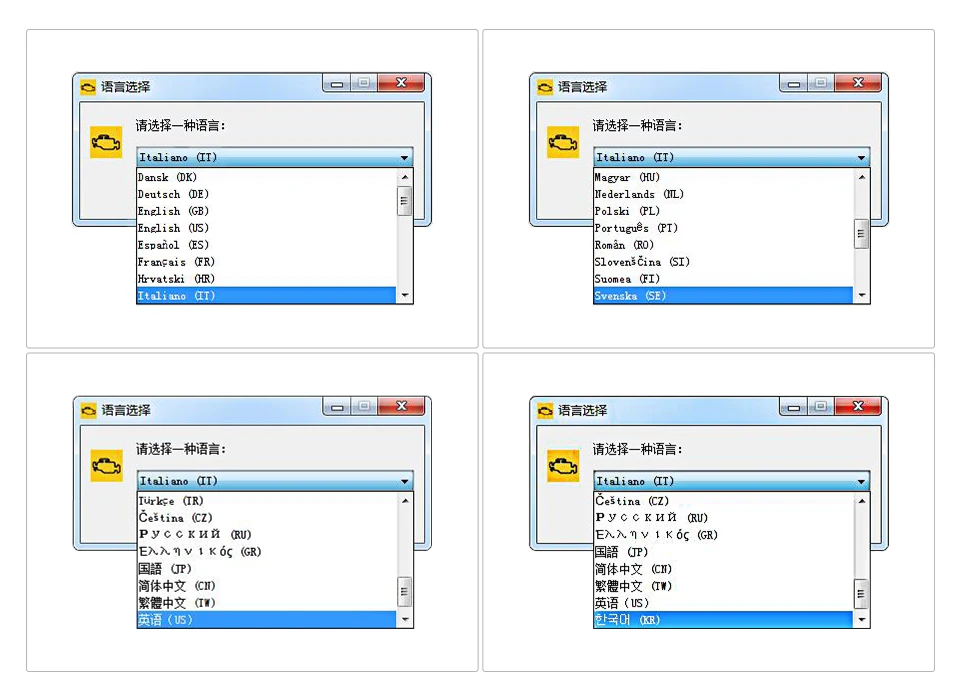Select unhighlighted 英语 (US) above 한국어

point(724,603)
